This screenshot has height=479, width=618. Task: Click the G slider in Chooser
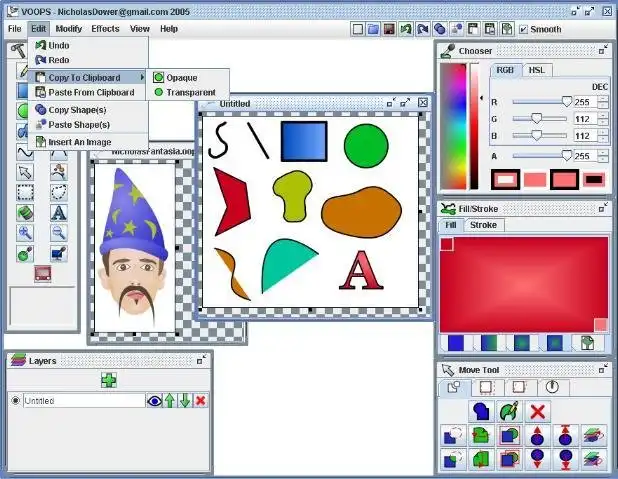coord(540,119)
